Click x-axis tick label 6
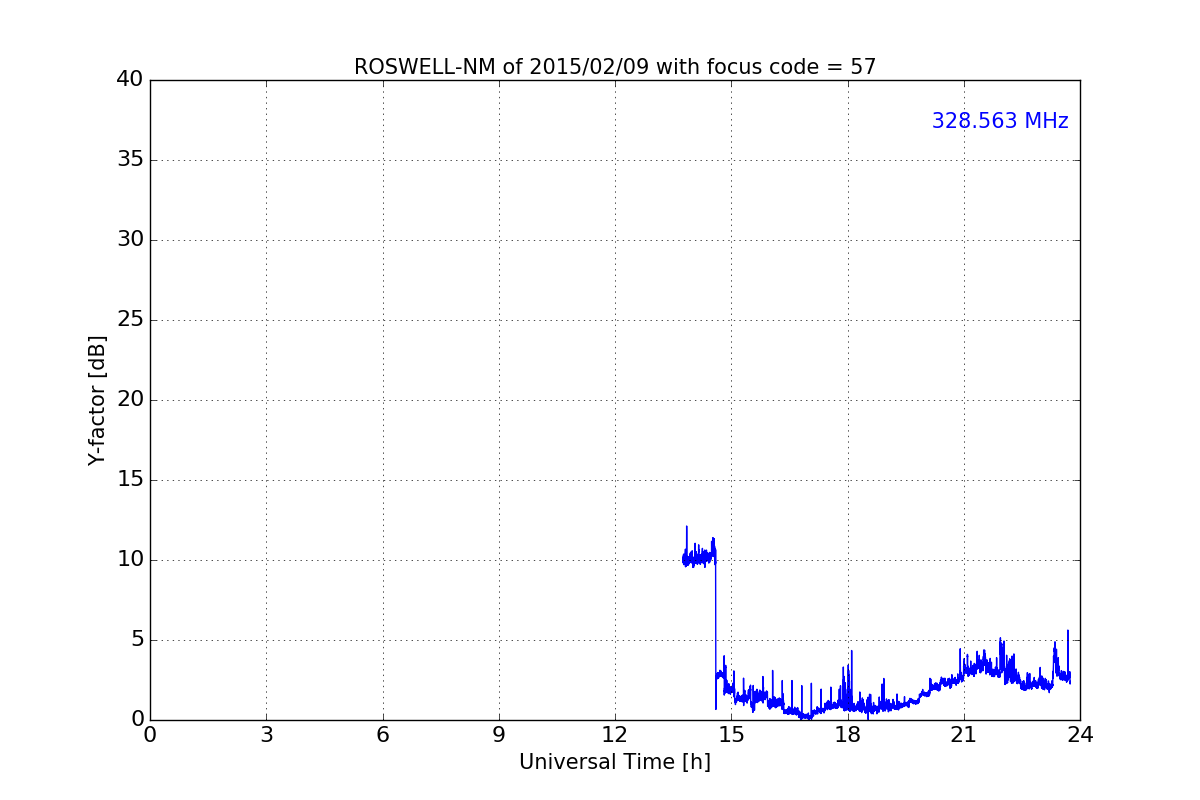 coord(383,735)
